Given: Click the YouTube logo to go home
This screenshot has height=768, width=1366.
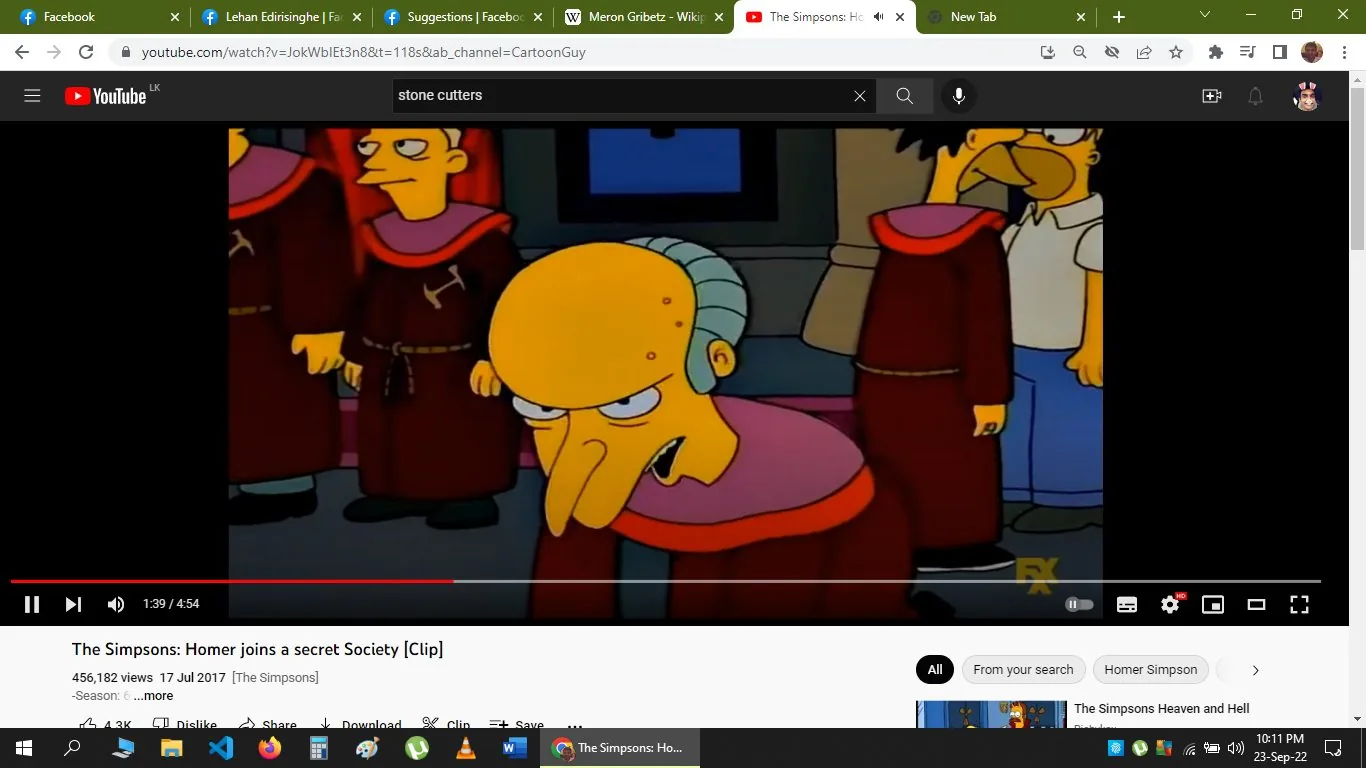Looking at the screenshot, I should click(x=103, y=96).
